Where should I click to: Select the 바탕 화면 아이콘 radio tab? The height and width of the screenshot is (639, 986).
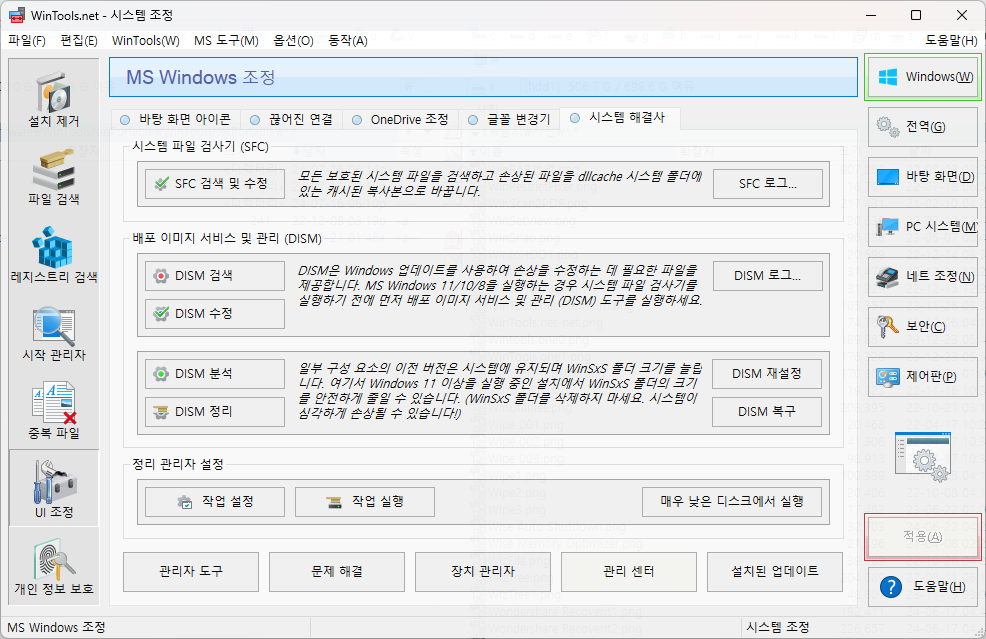coord(175,119)
